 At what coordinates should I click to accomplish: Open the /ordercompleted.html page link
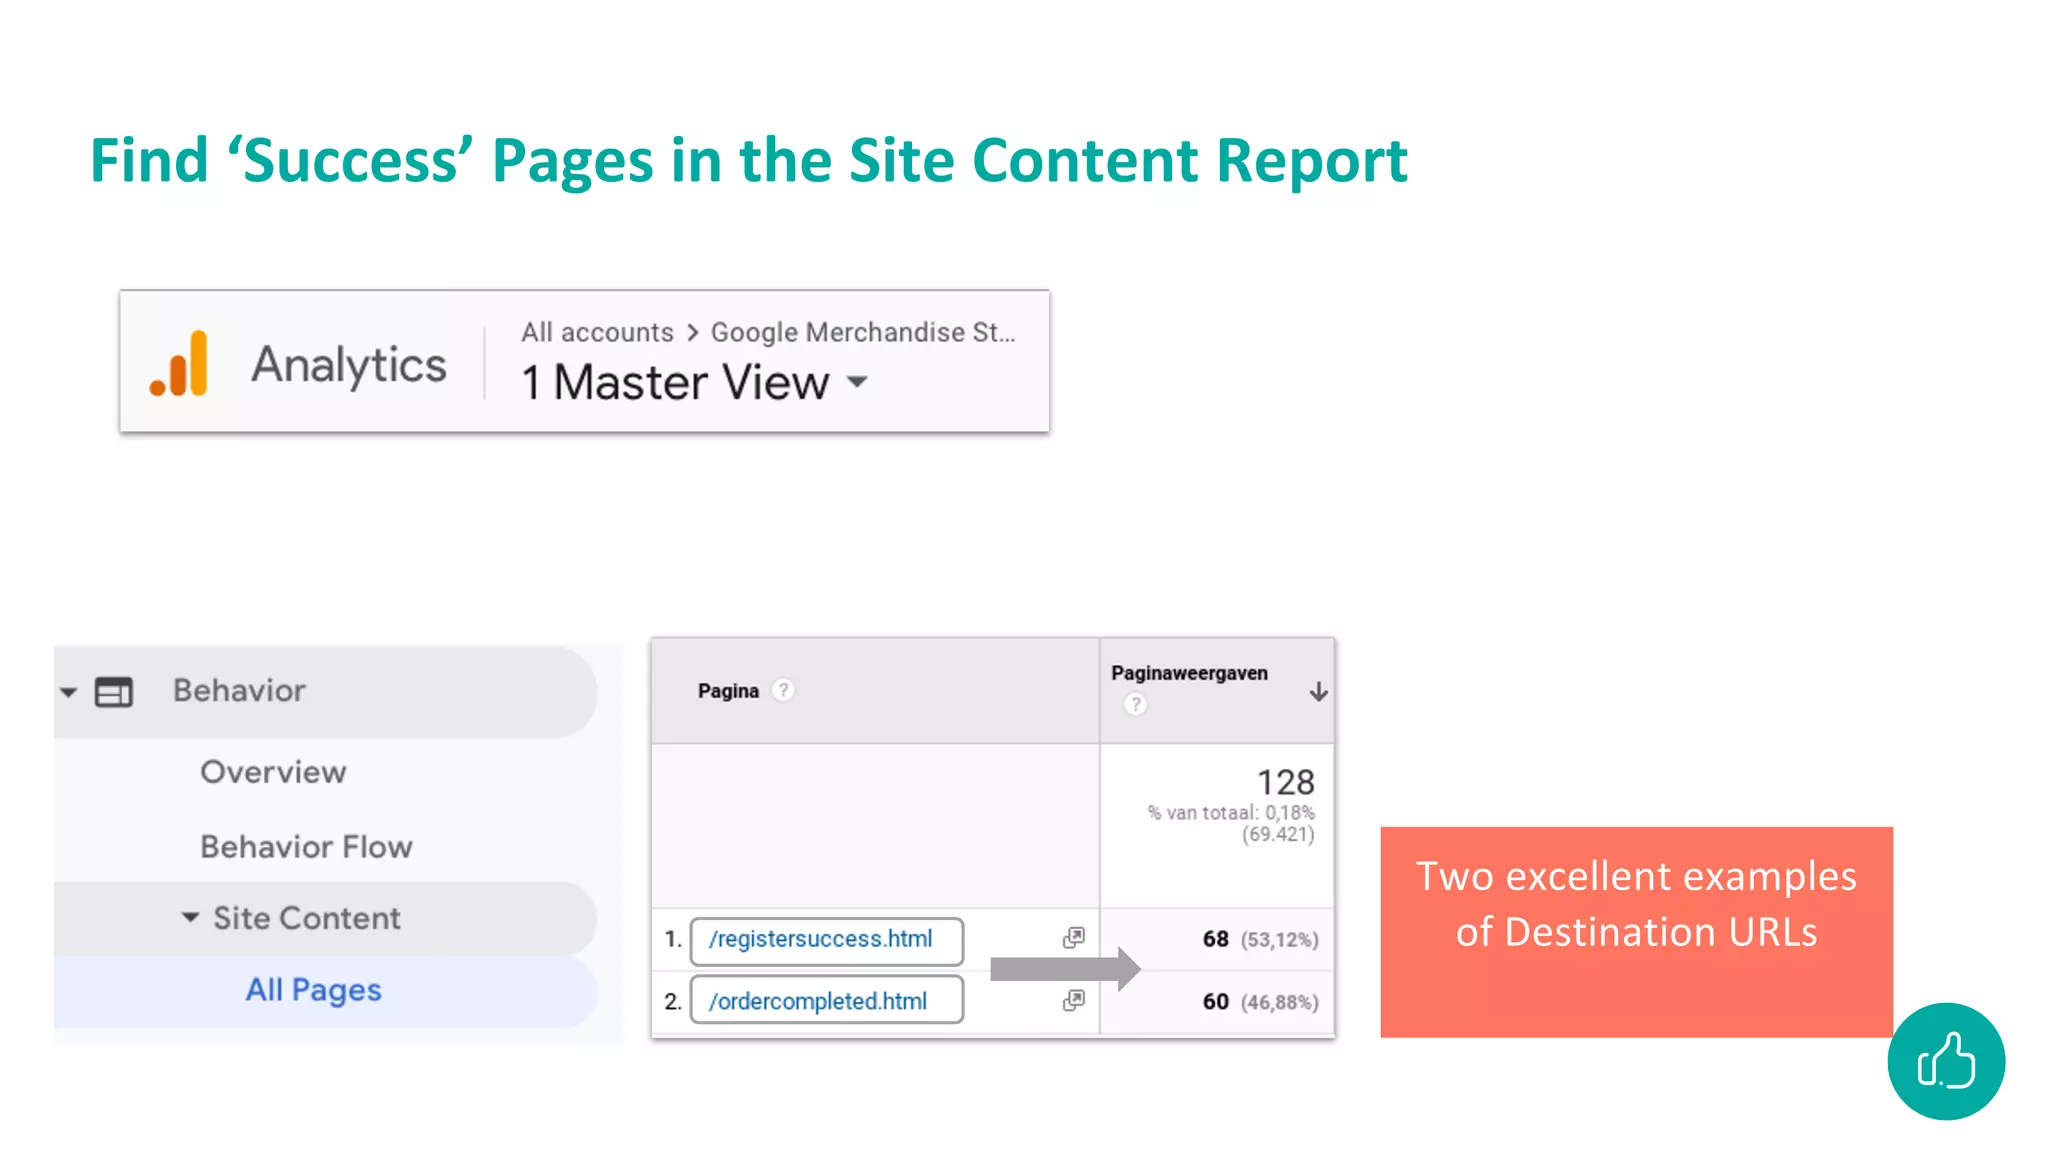tap(818, 1001)
